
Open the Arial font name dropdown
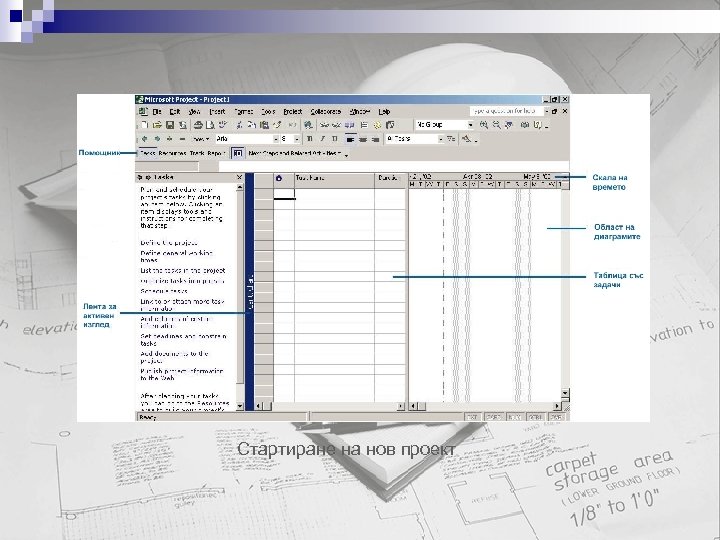(276, 139)
